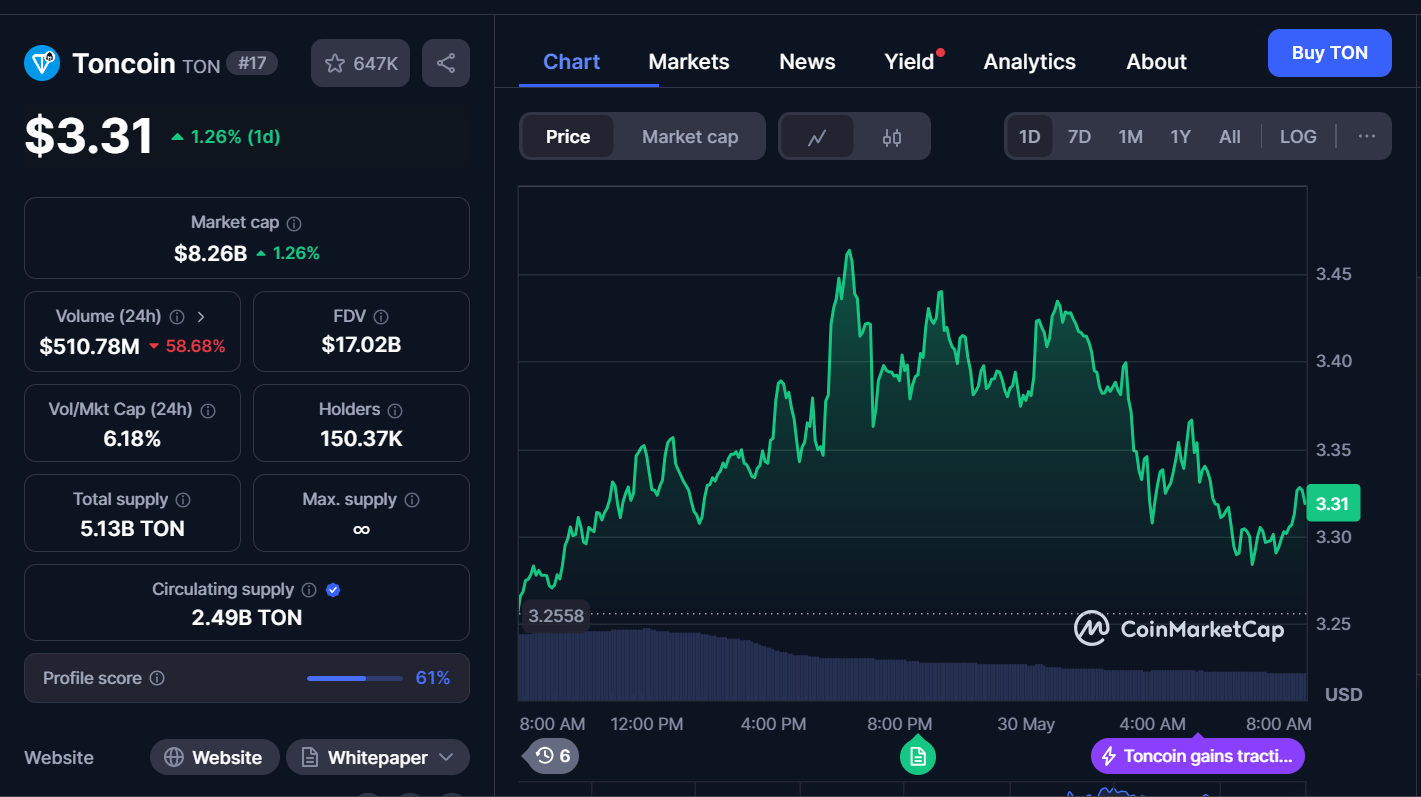Screen dimensions: 1421x797
Task: Click the 61% profile score value
Action: 433,678
